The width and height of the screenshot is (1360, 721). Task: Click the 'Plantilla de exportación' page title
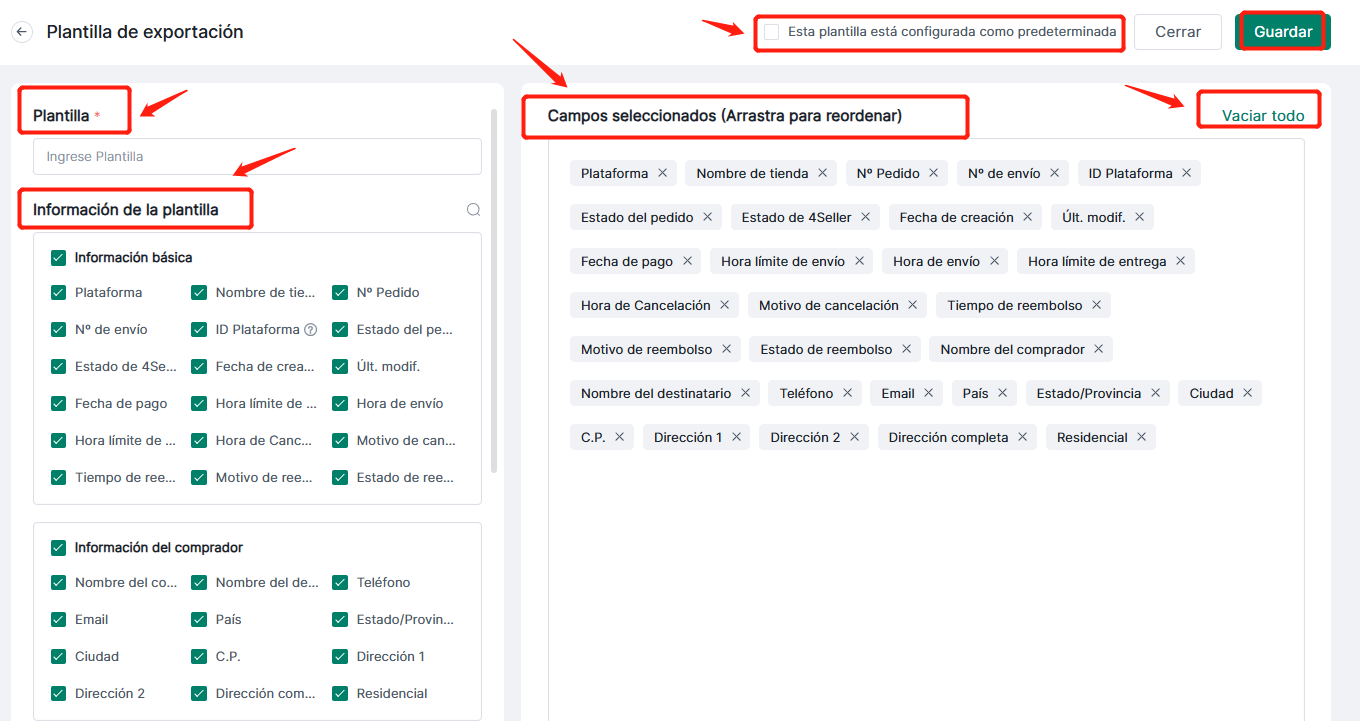pos(145,32)
